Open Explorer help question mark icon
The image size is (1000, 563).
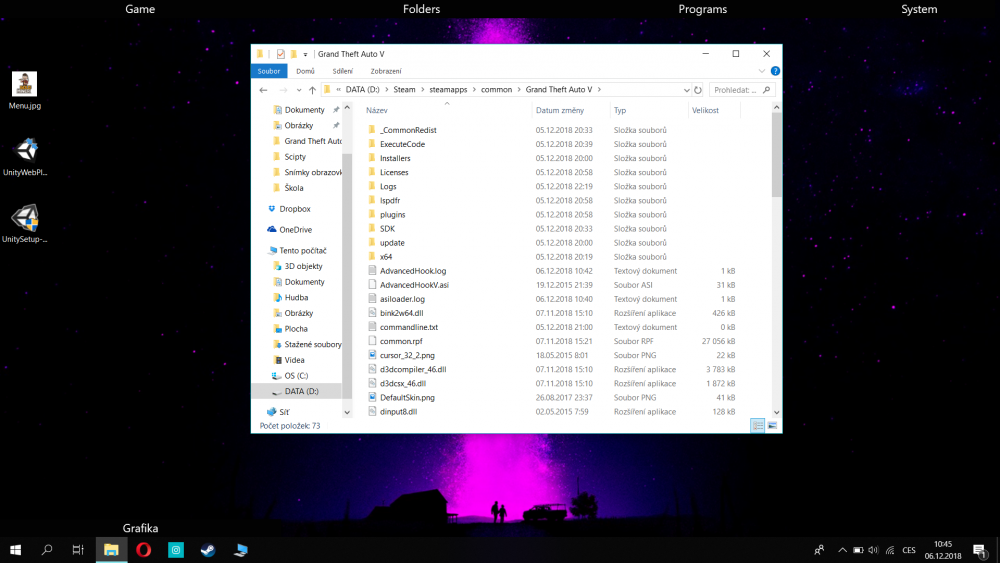pyautogui.click(x=775, y=71)
